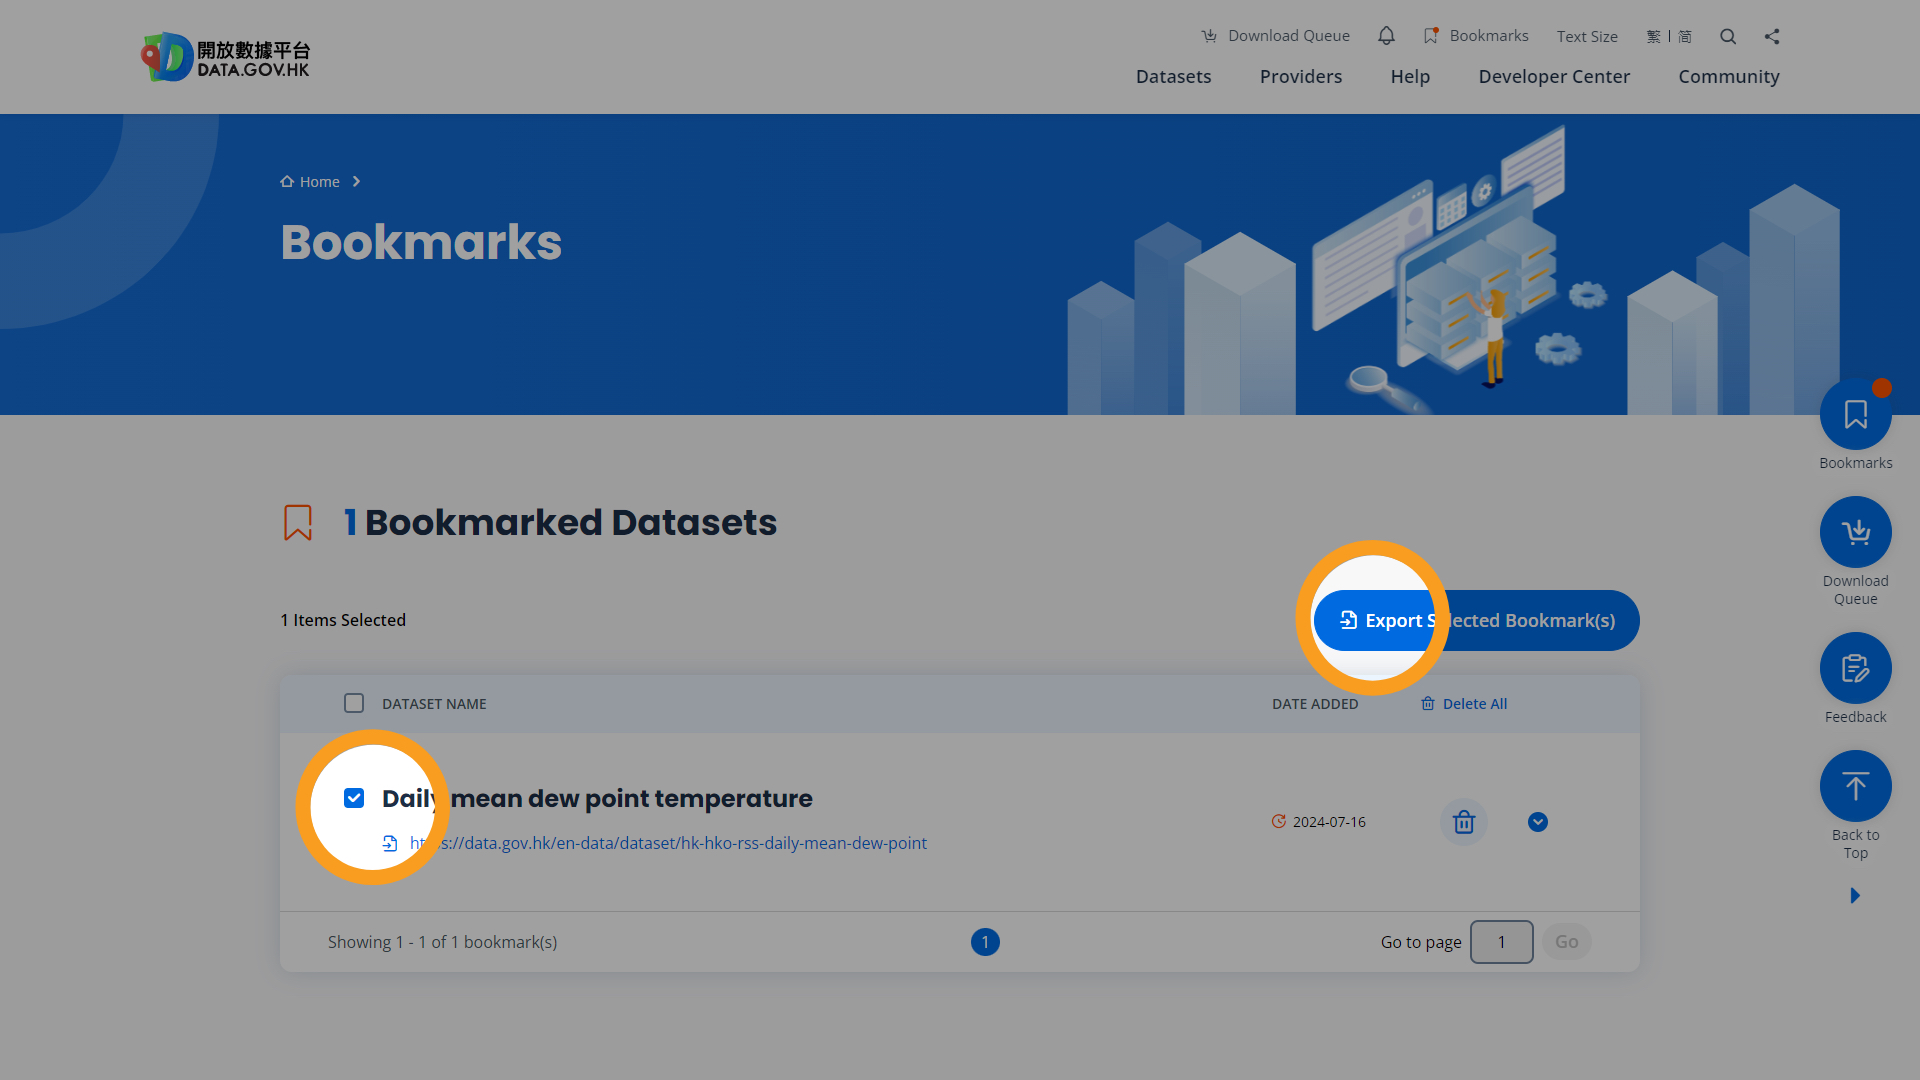Open the search icon in the header
Image resolution: width=1920 pixels, height=1080 pixels.
point(1727,36)
